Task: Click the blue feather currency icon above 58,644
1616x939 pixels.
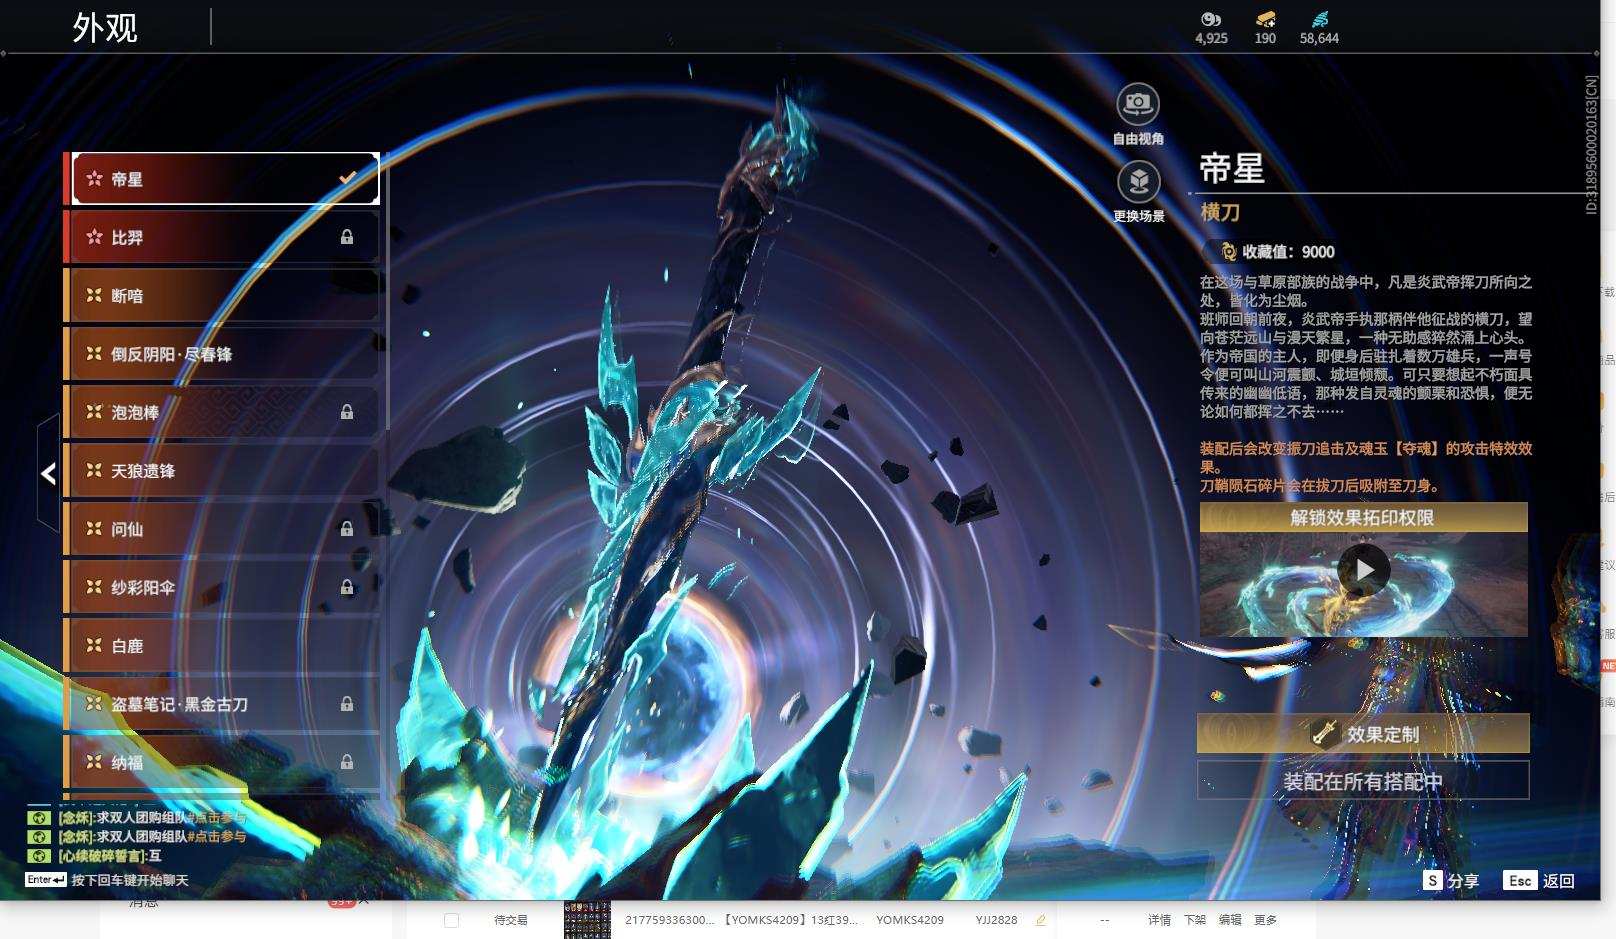Action: (x=1319, y=19)
